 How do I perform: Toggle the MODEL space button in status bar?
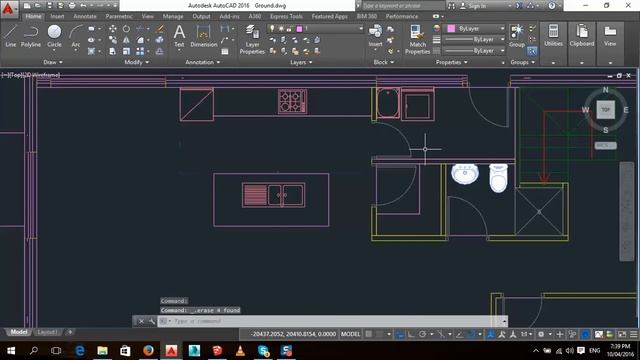pyautogui.click(x=350, y=334)
